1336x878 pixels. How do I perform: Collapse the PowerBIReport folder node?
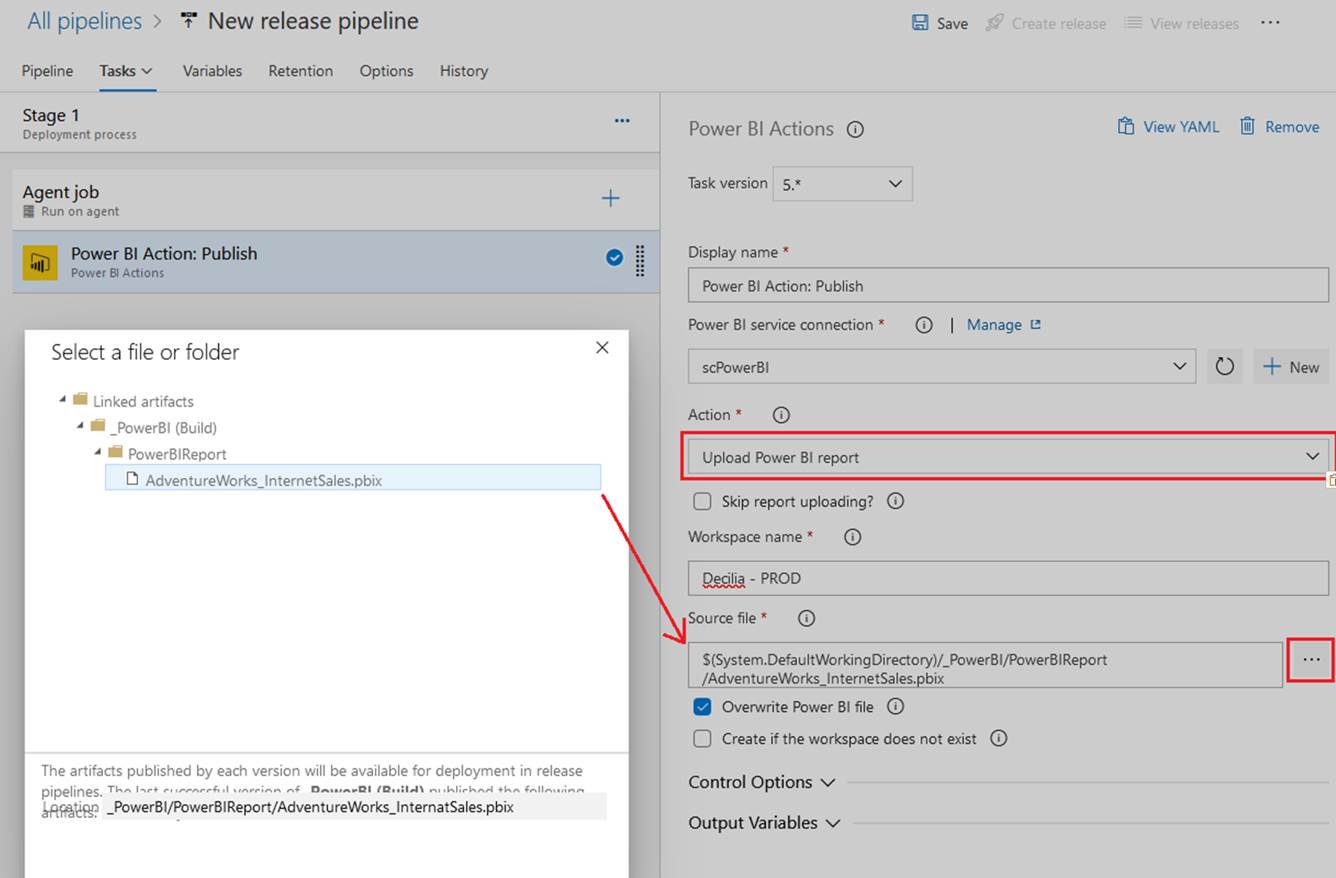[99, 452]
